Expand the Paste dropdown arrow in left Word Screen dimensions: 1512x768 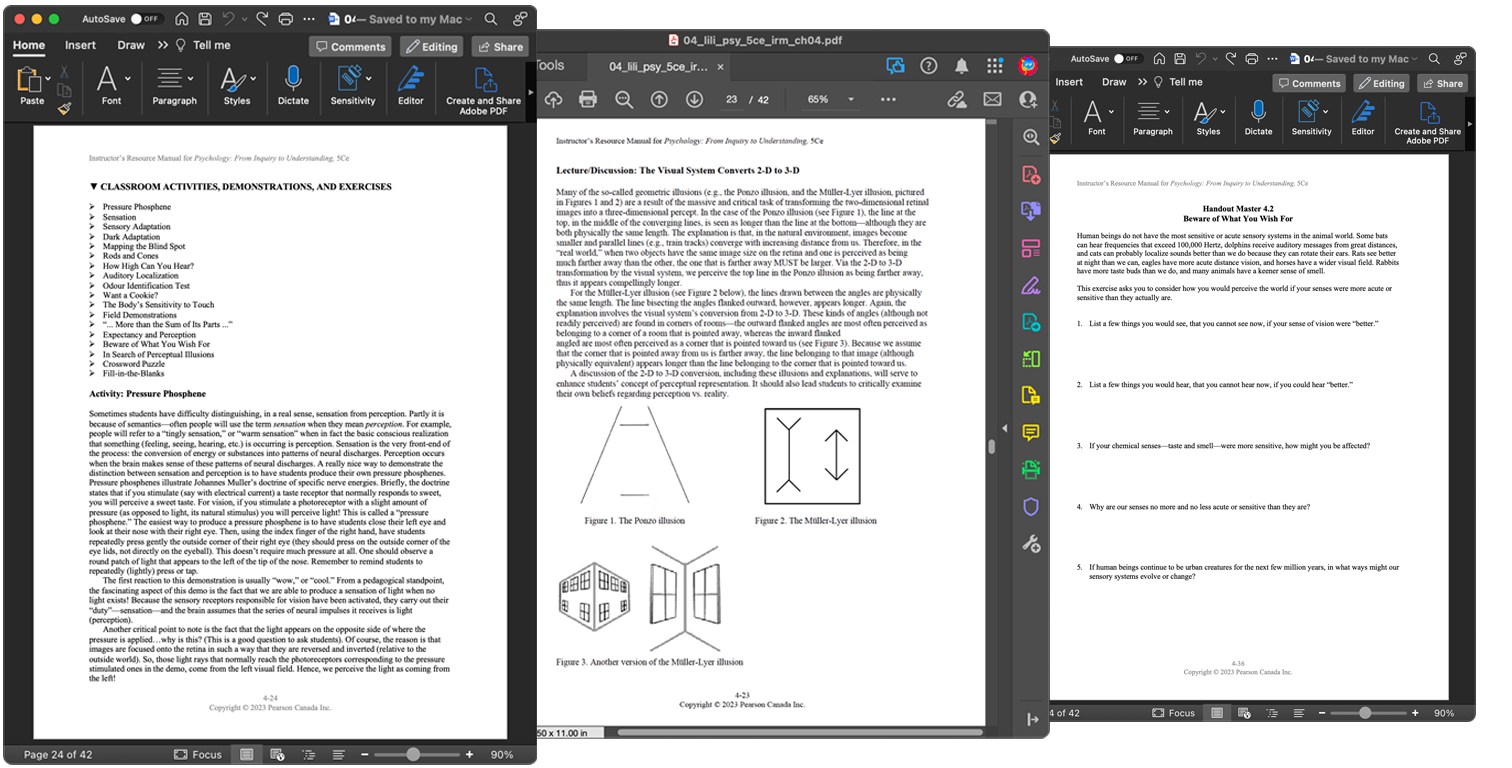47,77
